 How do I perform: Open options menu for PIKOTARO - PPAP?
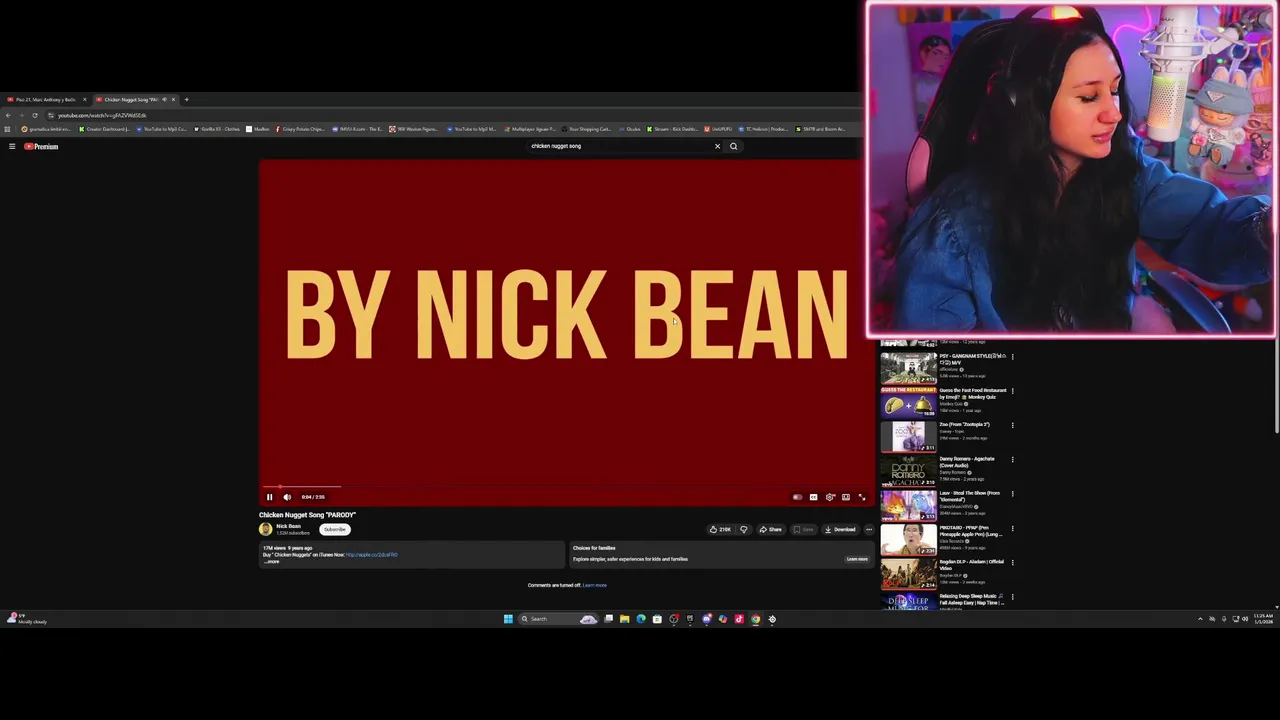[x=1012, y=528]
